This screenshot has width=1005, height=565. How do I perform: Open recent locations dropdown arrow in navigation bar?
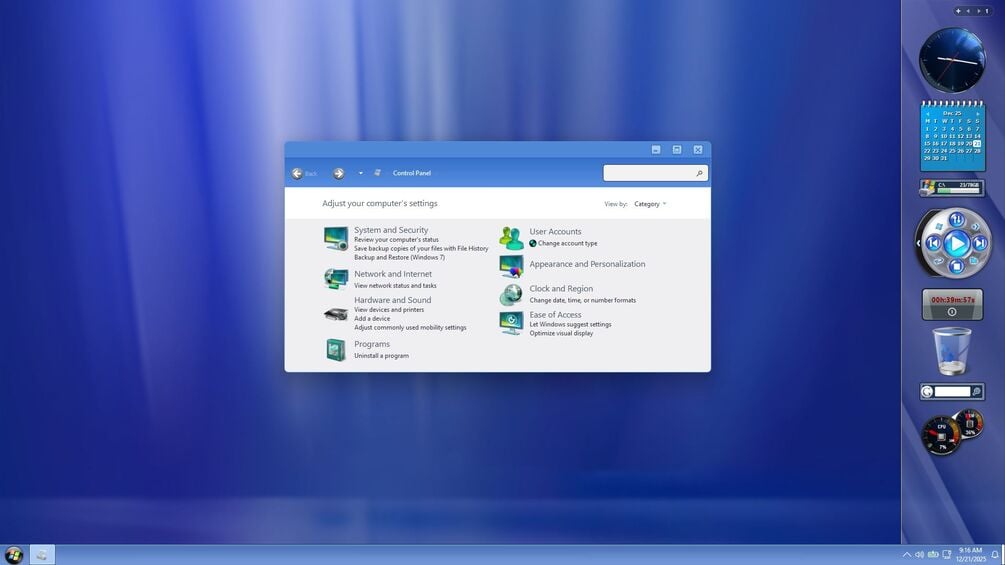coord(361,173)
